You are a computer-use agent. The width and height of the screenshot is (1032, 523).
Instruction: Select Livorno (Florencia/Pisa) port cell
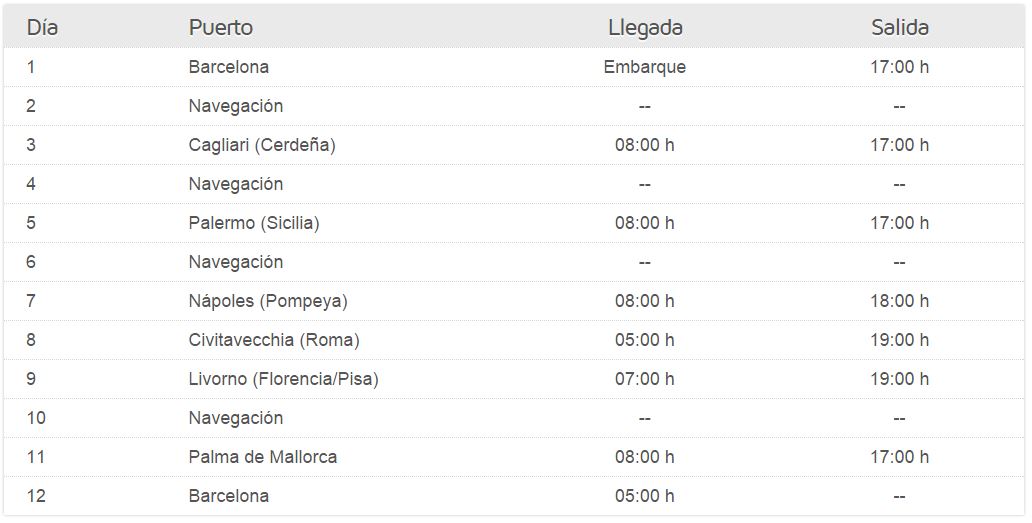(x=284, y=379)
